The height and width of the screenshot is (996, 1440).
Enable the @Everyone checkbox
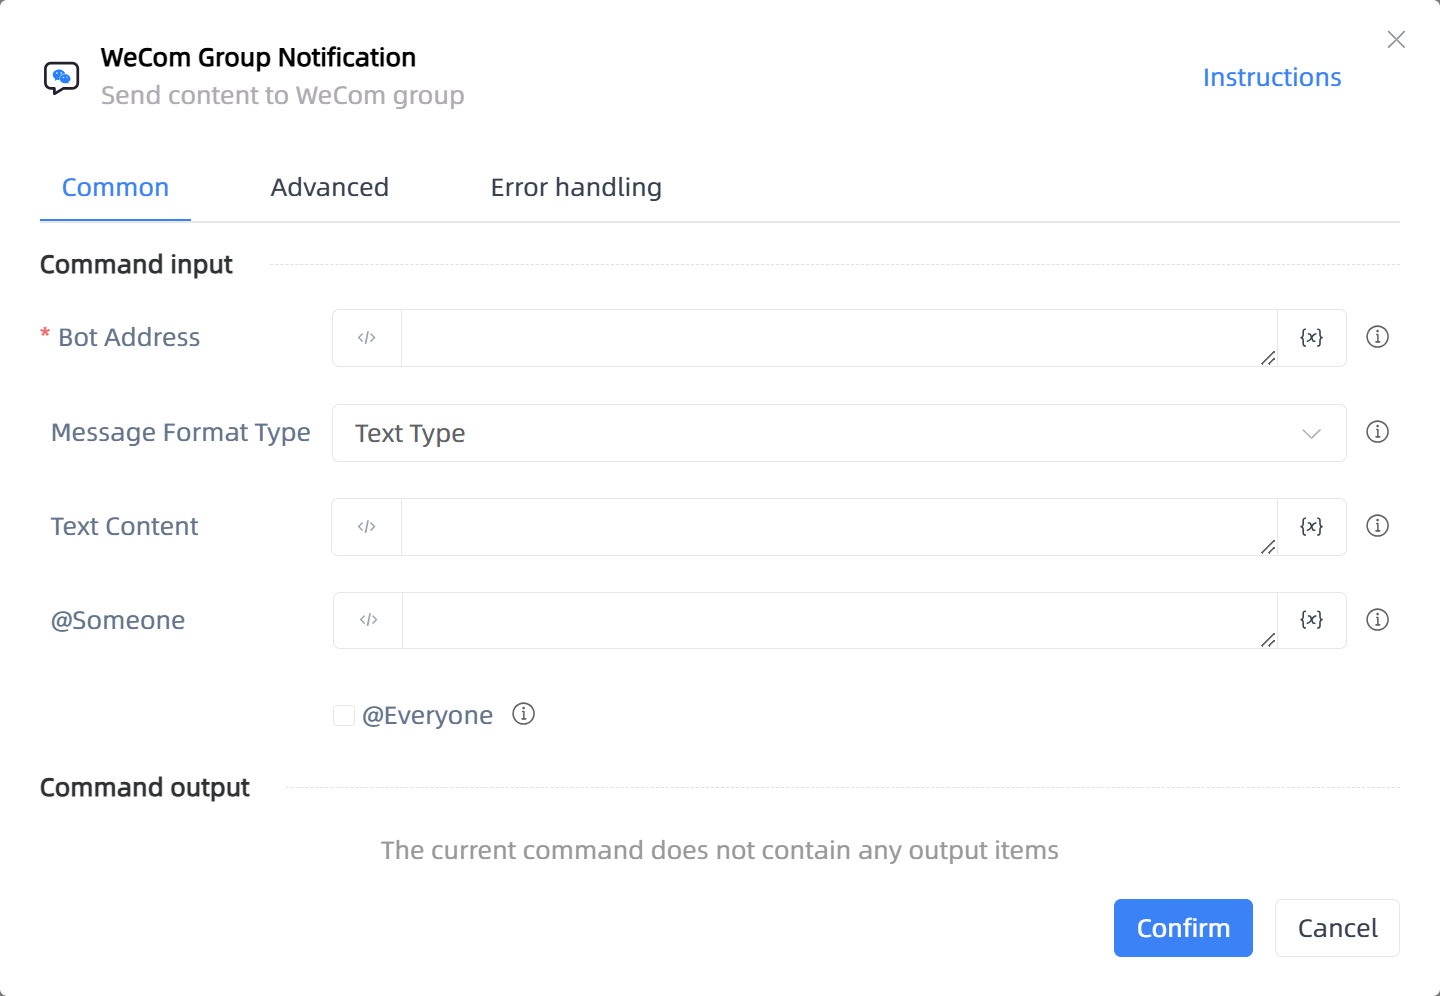tap(344, 715)
